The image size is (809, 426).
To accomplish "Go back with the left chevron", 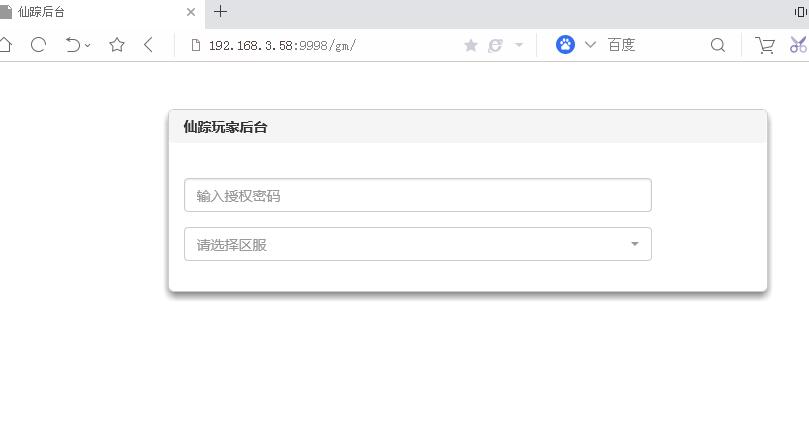I will point(148,45).
